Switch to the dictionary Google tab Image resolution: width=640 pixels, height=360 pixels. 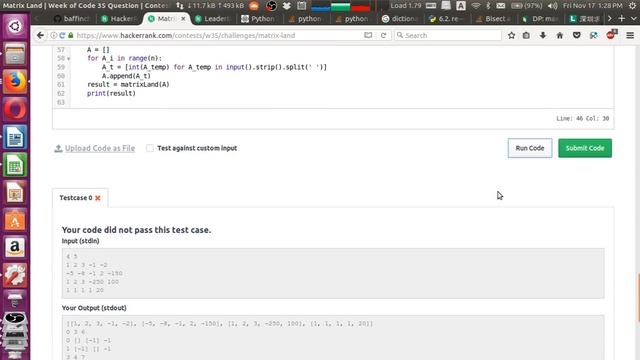[x=400, y=19]
